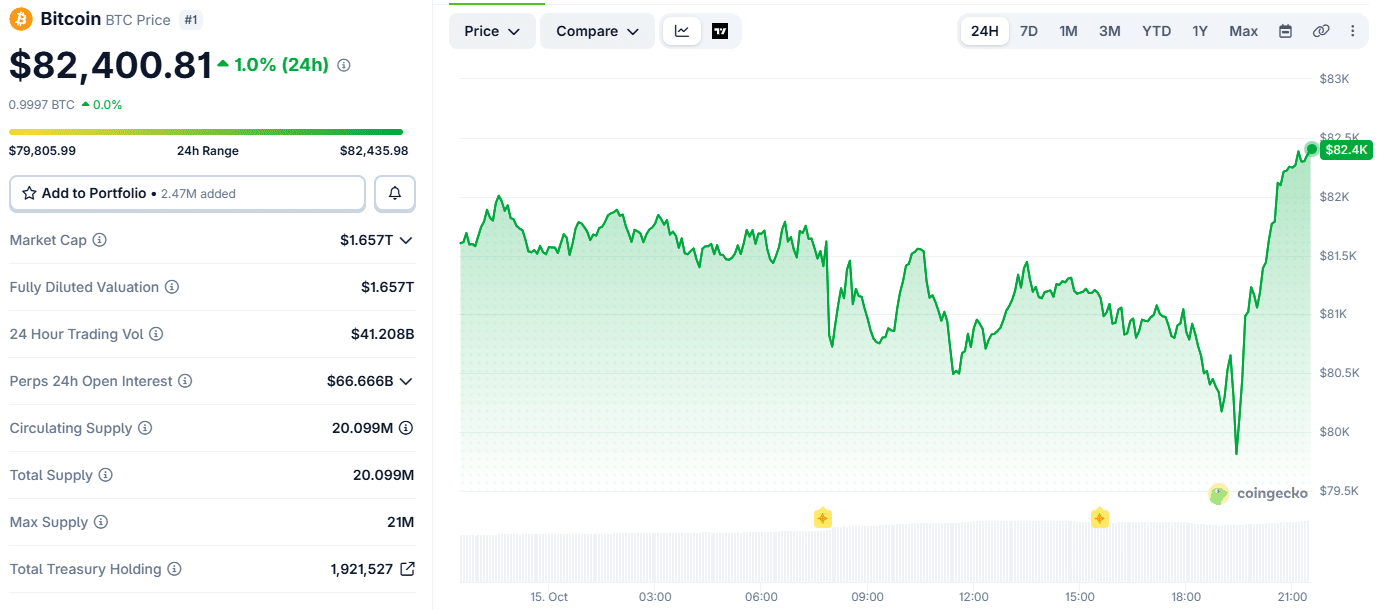Select the 1Y time range
This screenshot has height=610, width=1385.
pyautogui.click(x=1200, y=31)
